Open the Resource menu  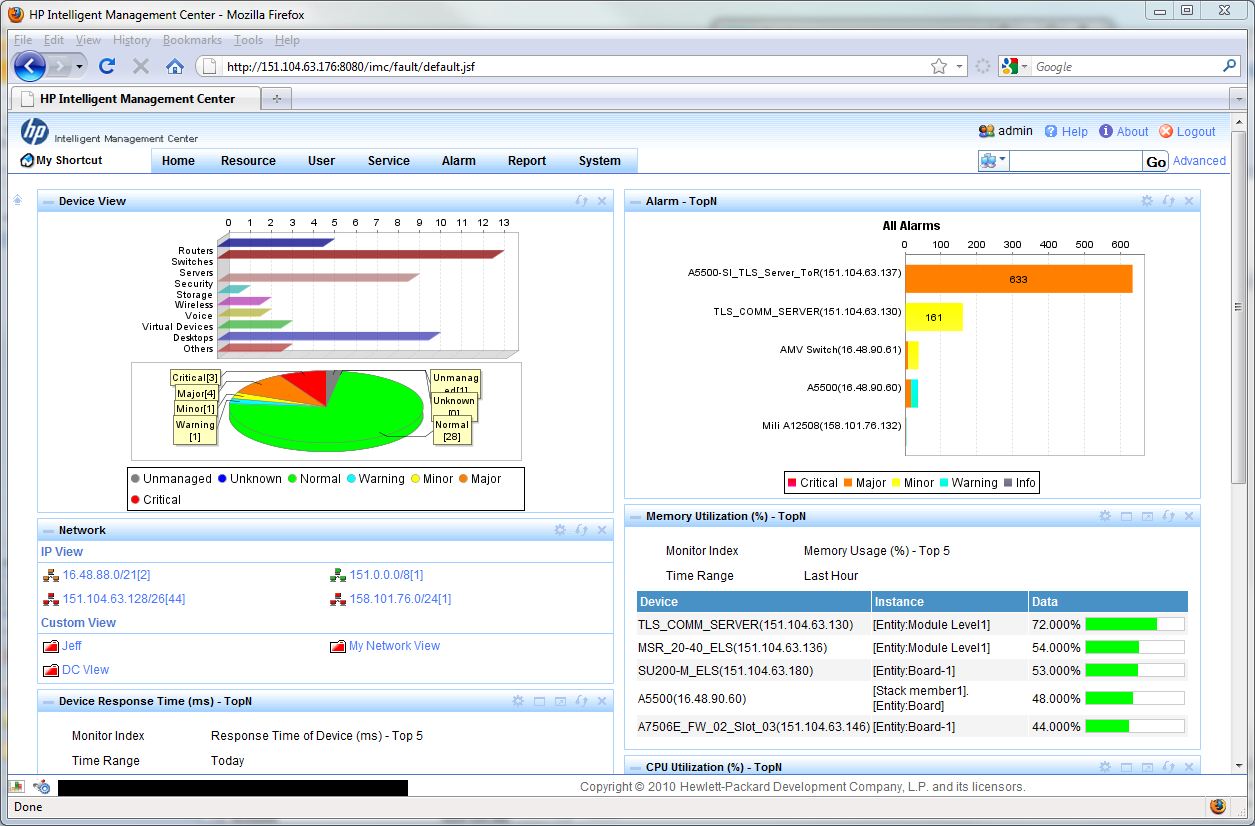click(x=248, y=161)
